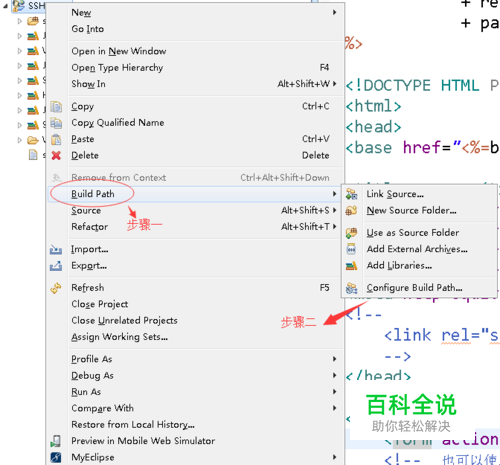
Task: Select the Refresh menu entry
Action: tap(196, 288)
